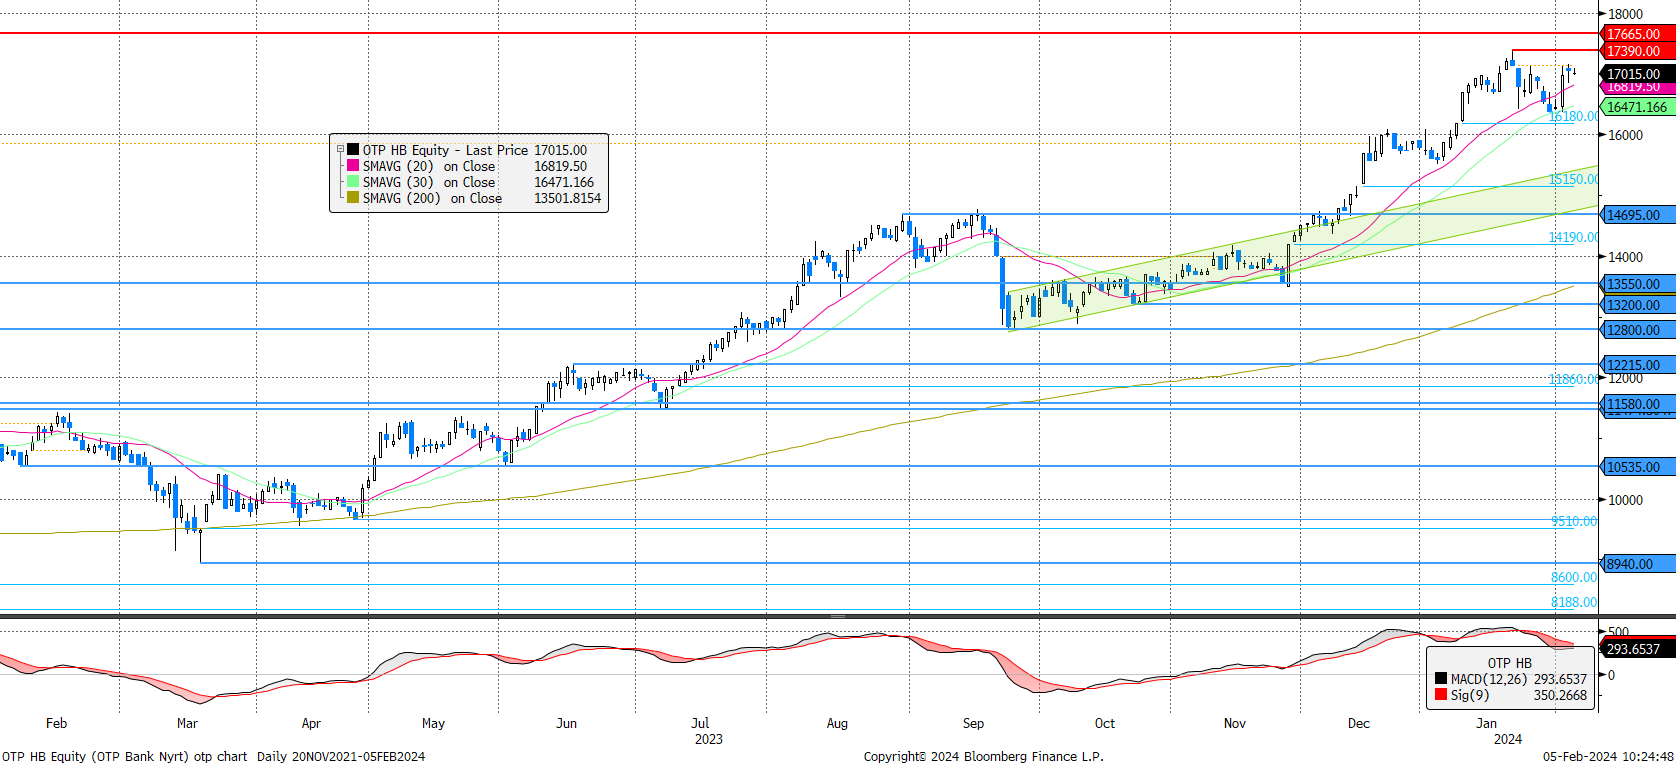Click the 05-Feb-2024 10:24:48 timestamp

pyautogui.click(x=1608, y=757)
